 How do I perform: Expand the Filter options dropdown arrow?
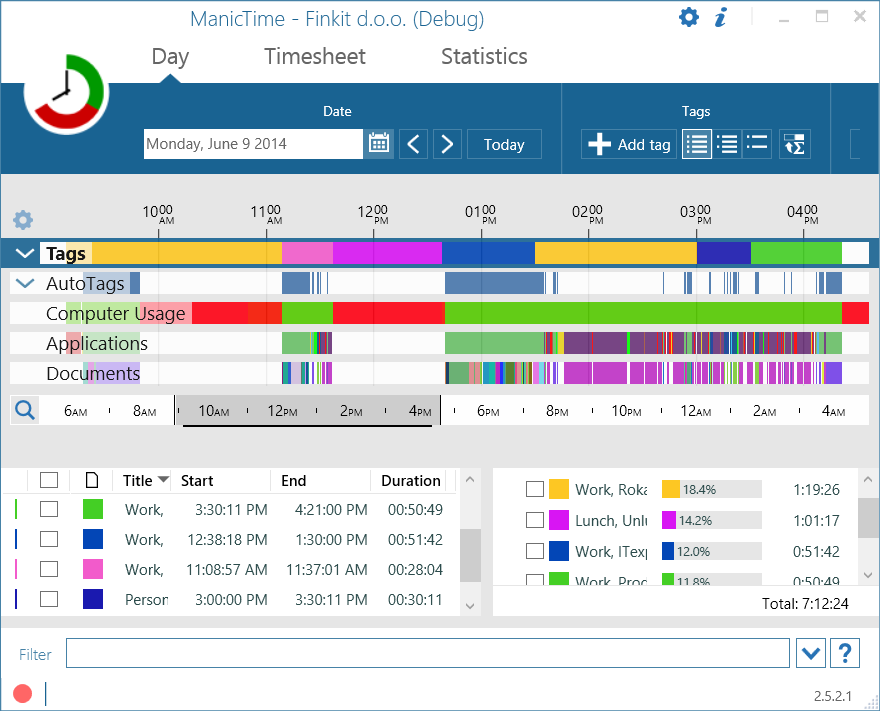[x=811, y=652]
